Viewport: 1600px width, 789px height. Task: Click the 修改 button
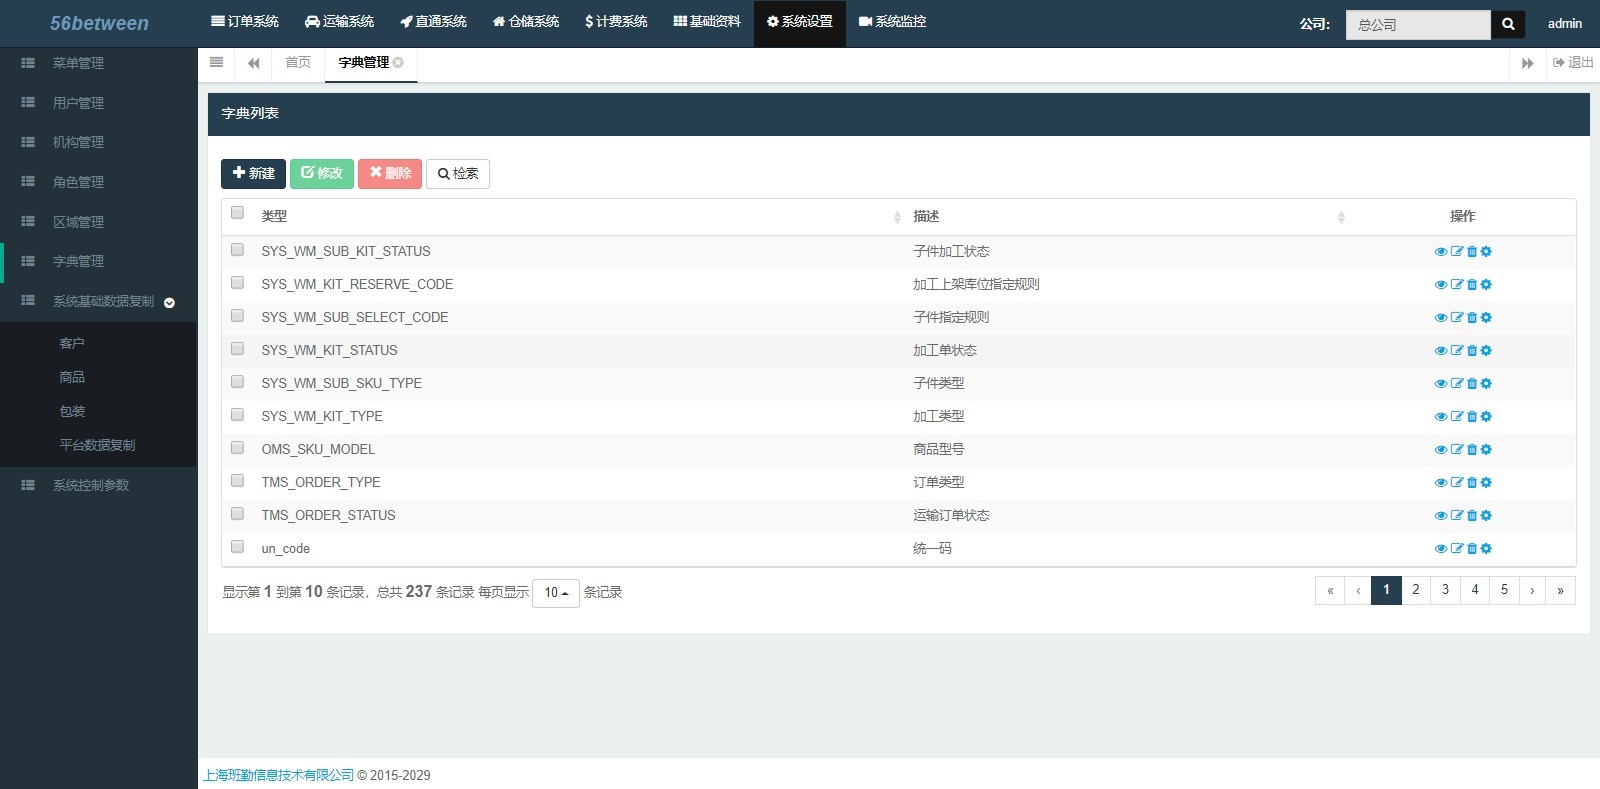point(322,174)
